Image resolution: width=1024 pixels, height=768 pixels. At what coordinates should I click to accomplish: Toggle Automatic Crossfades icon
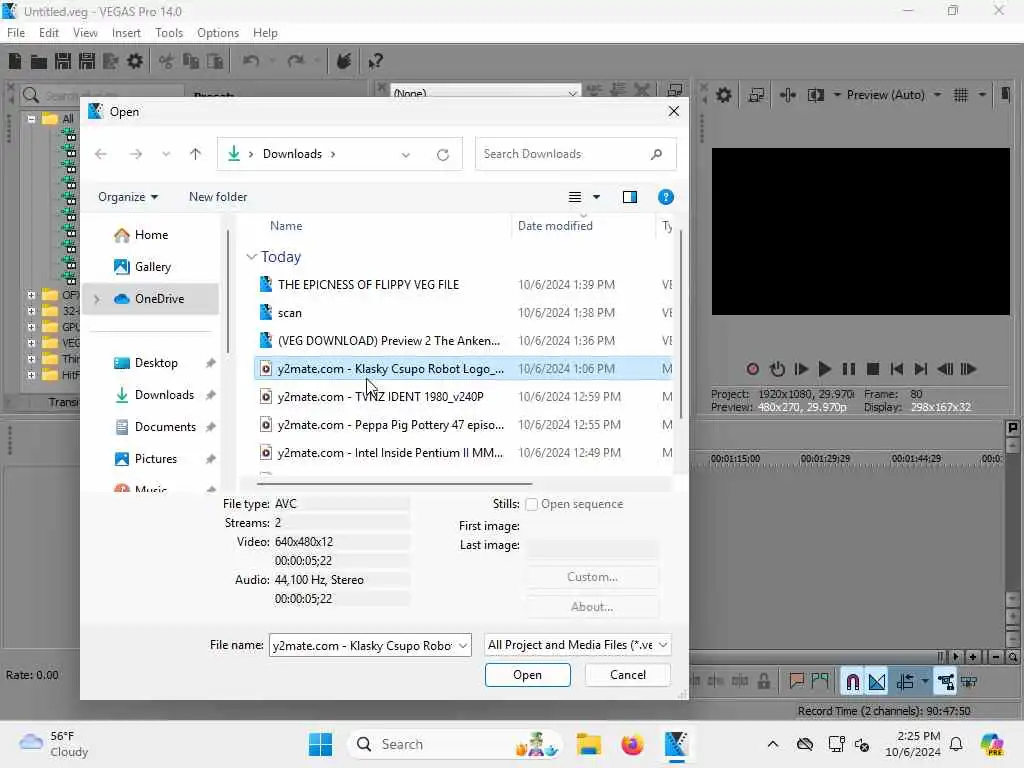(x=876, y=682)
